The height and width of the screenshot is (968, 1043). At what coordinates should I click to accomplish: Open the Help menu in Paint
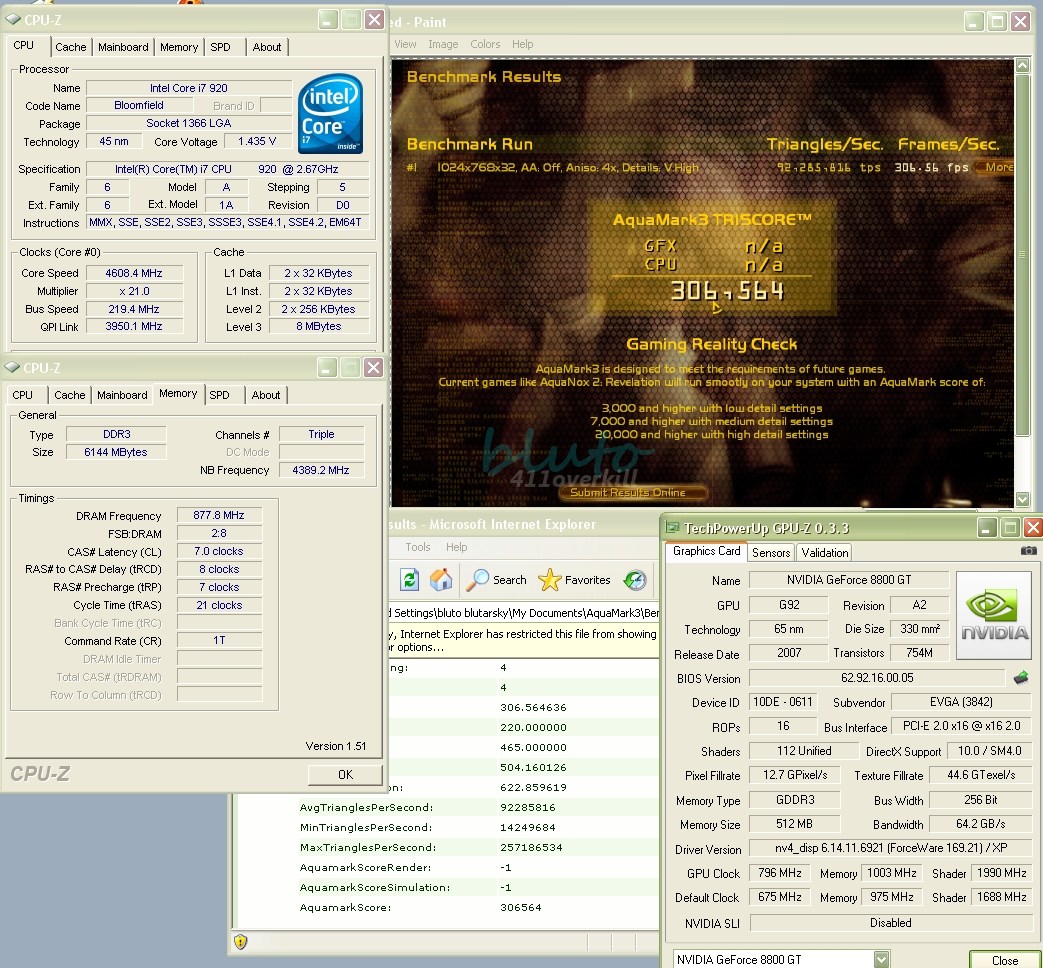522,44
